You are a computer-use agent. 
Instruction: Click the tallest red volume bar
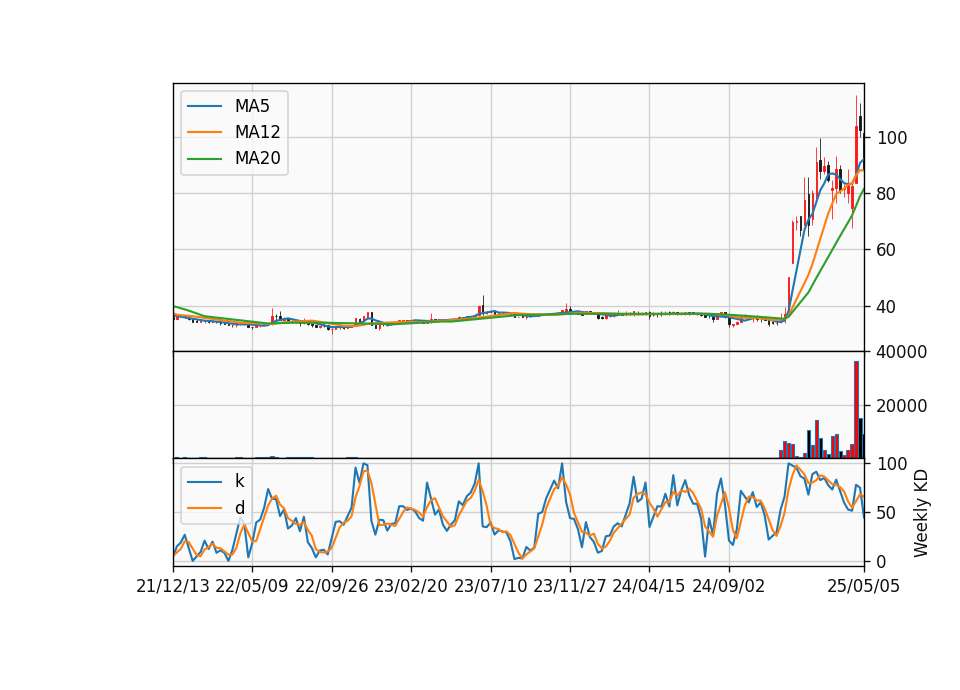(857, 410)
